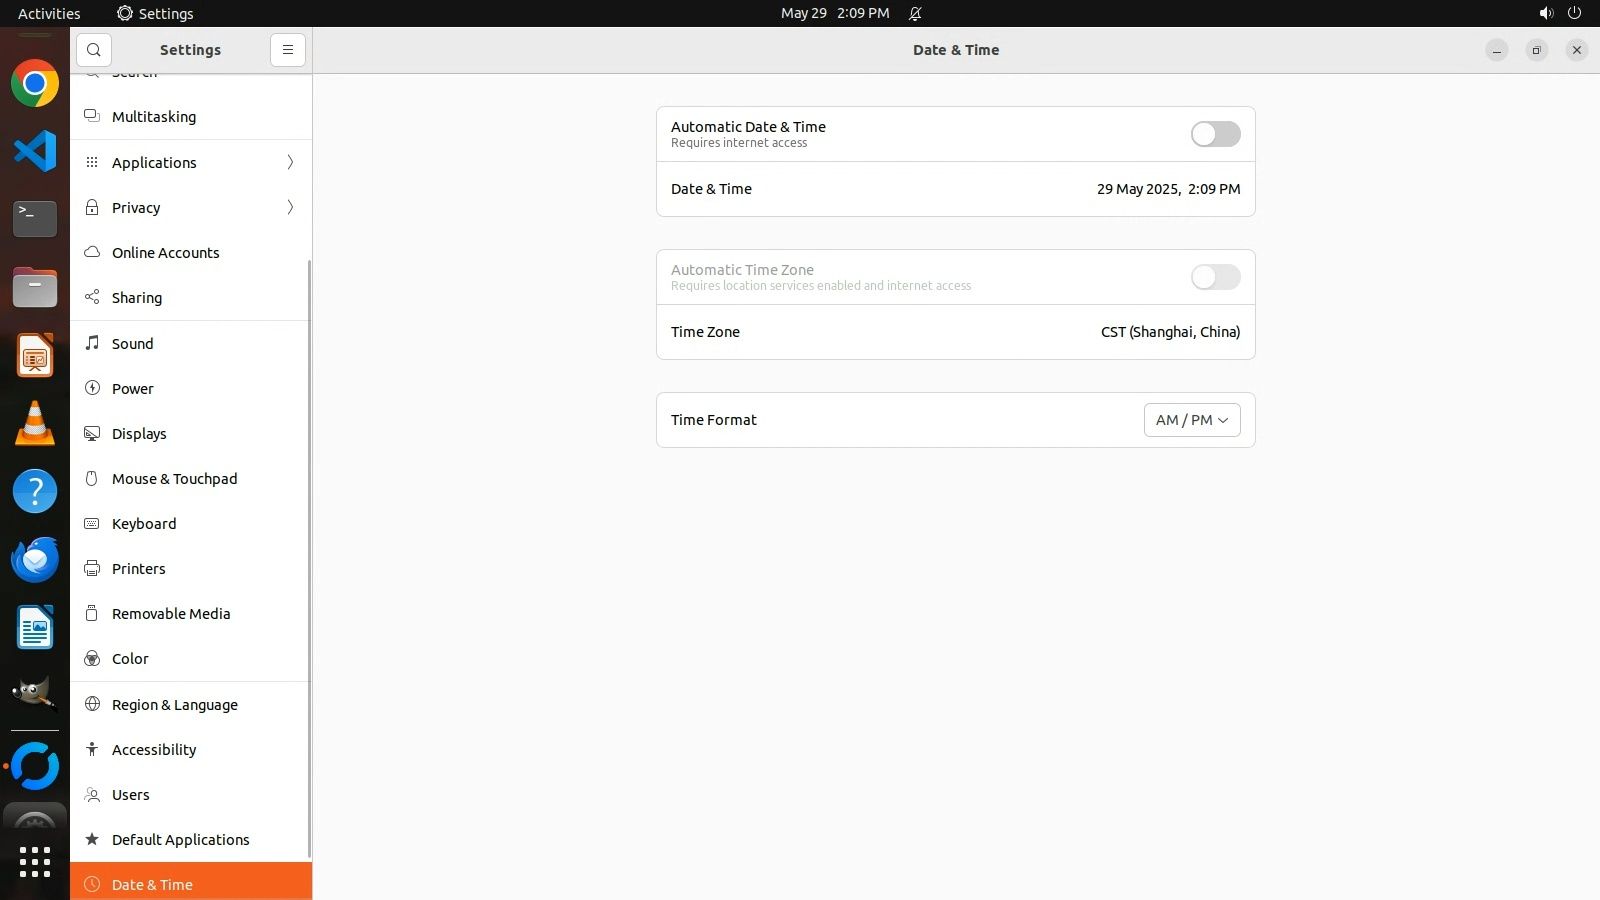Click the system volume icon
1600x900 pixels.
tap(1546, 13)
